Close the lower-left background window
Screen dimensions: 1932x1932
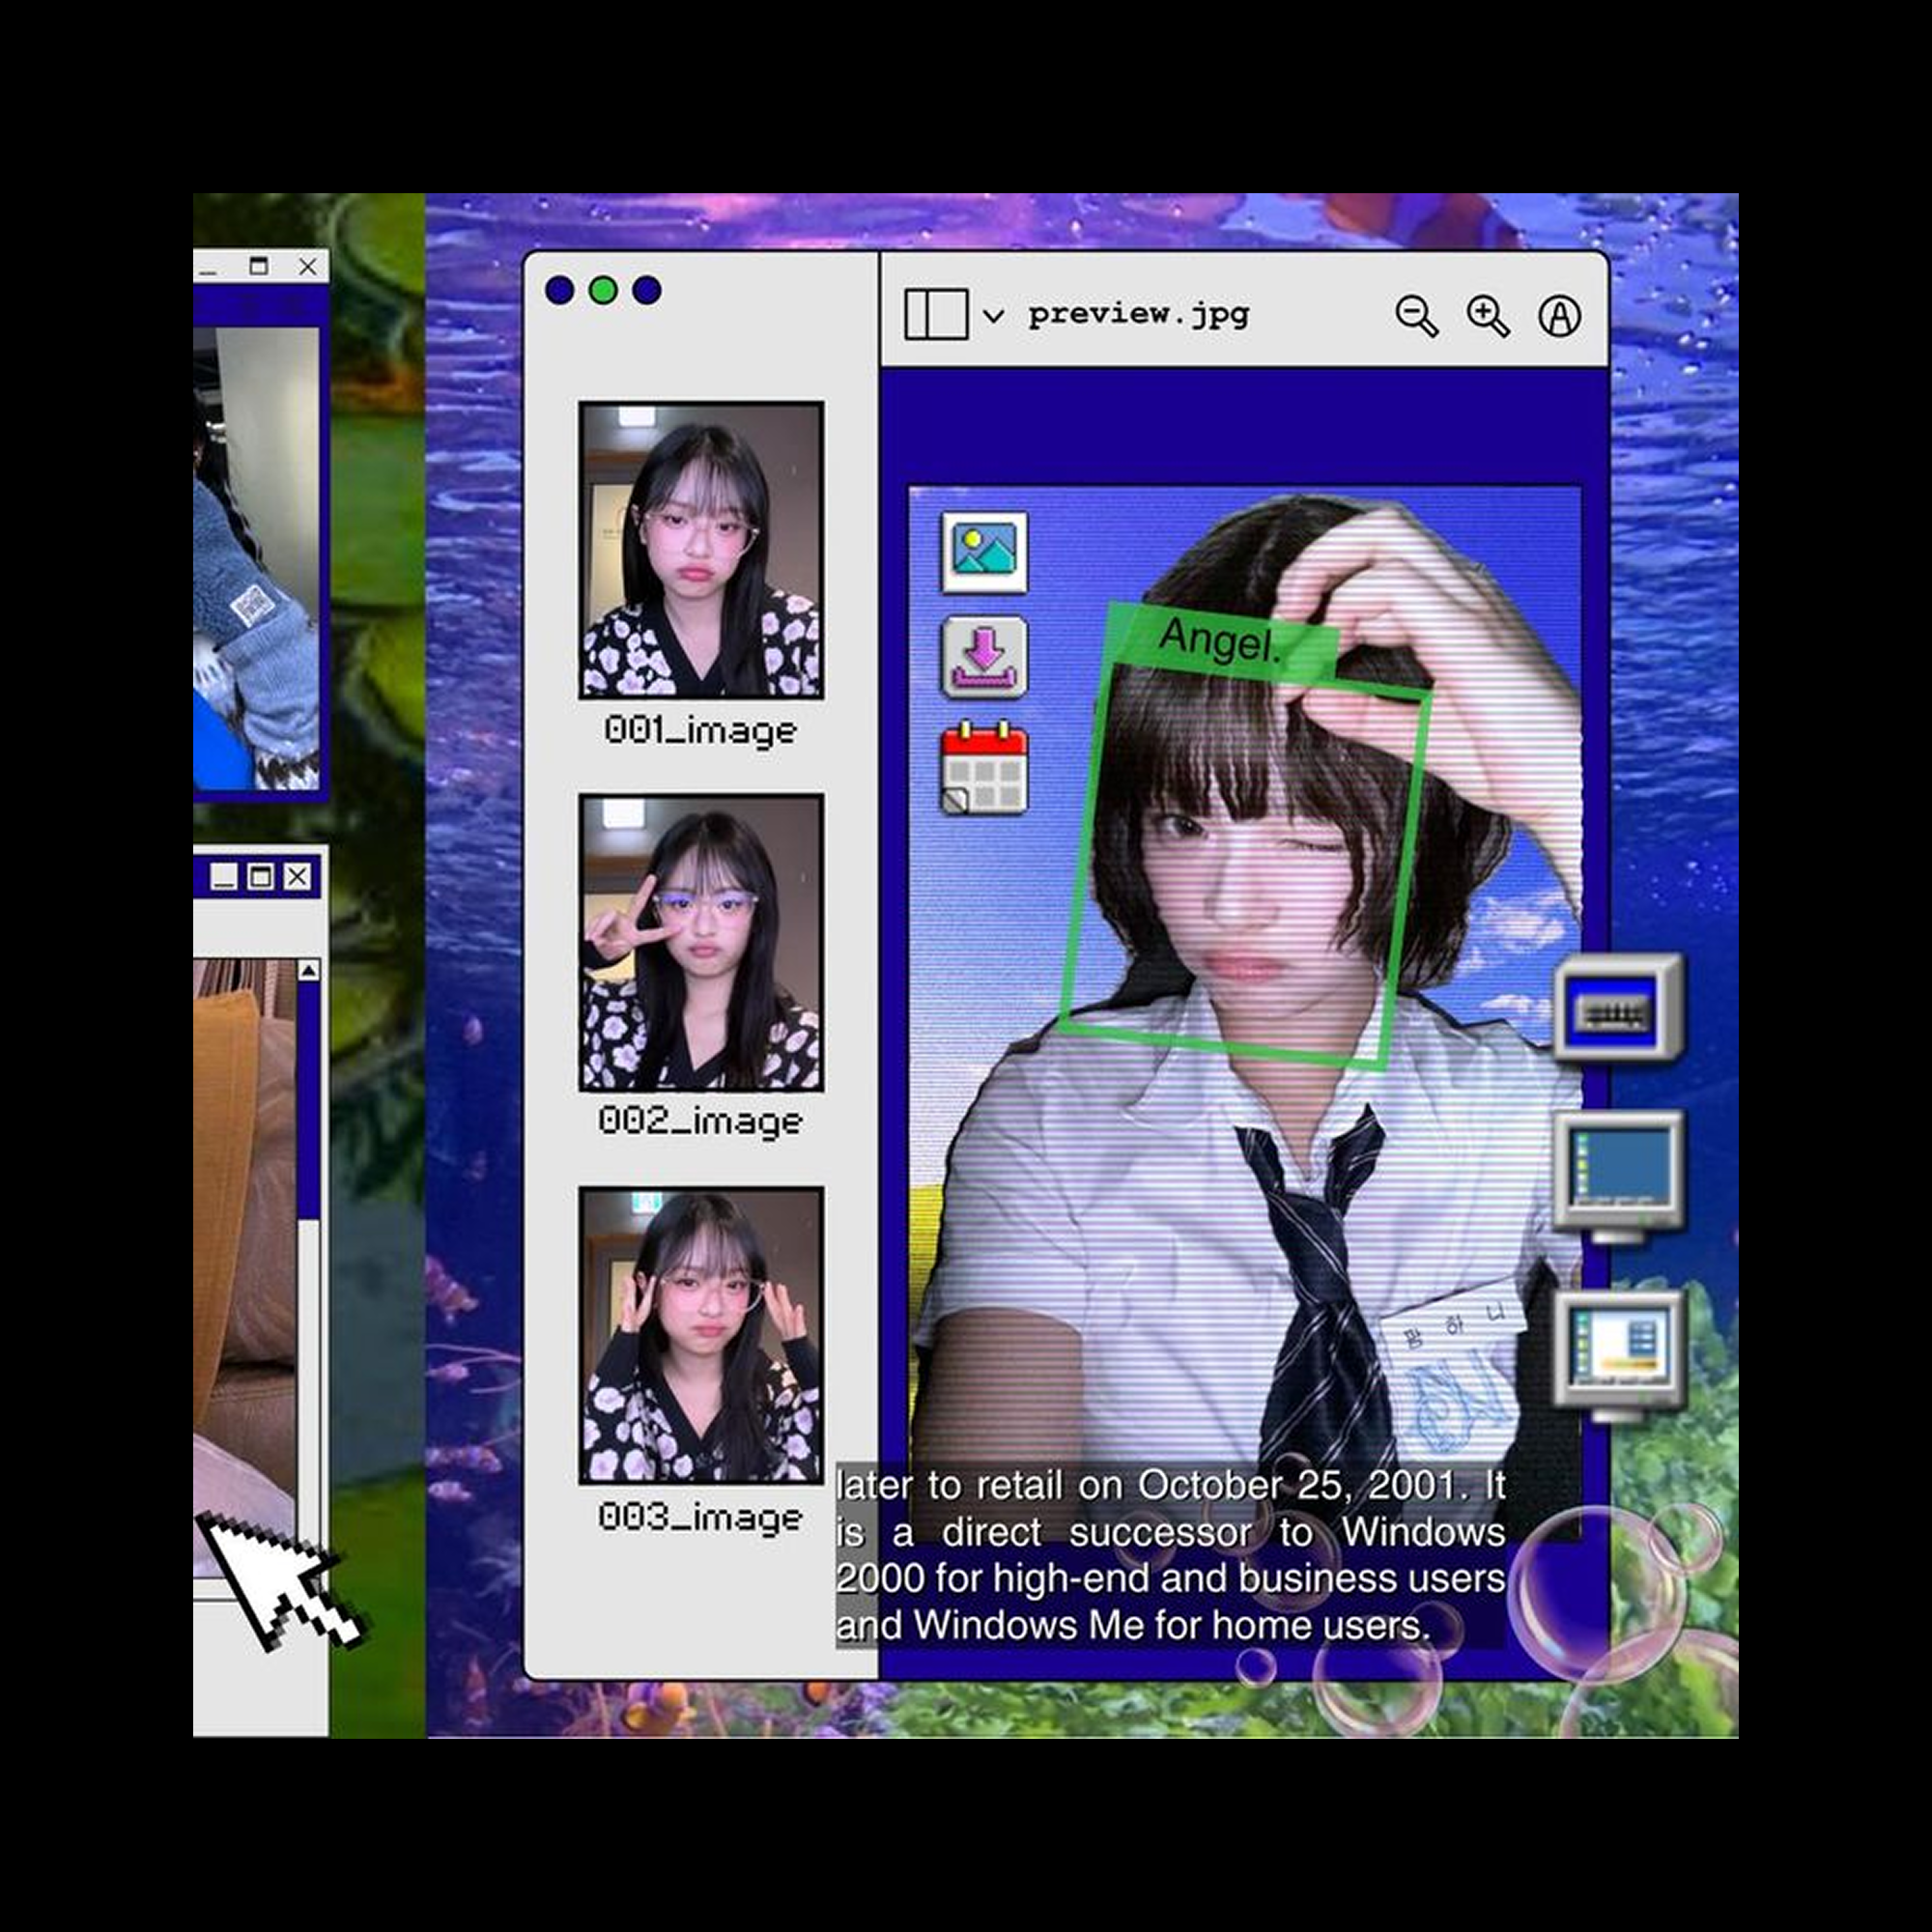tap(297, 877)
